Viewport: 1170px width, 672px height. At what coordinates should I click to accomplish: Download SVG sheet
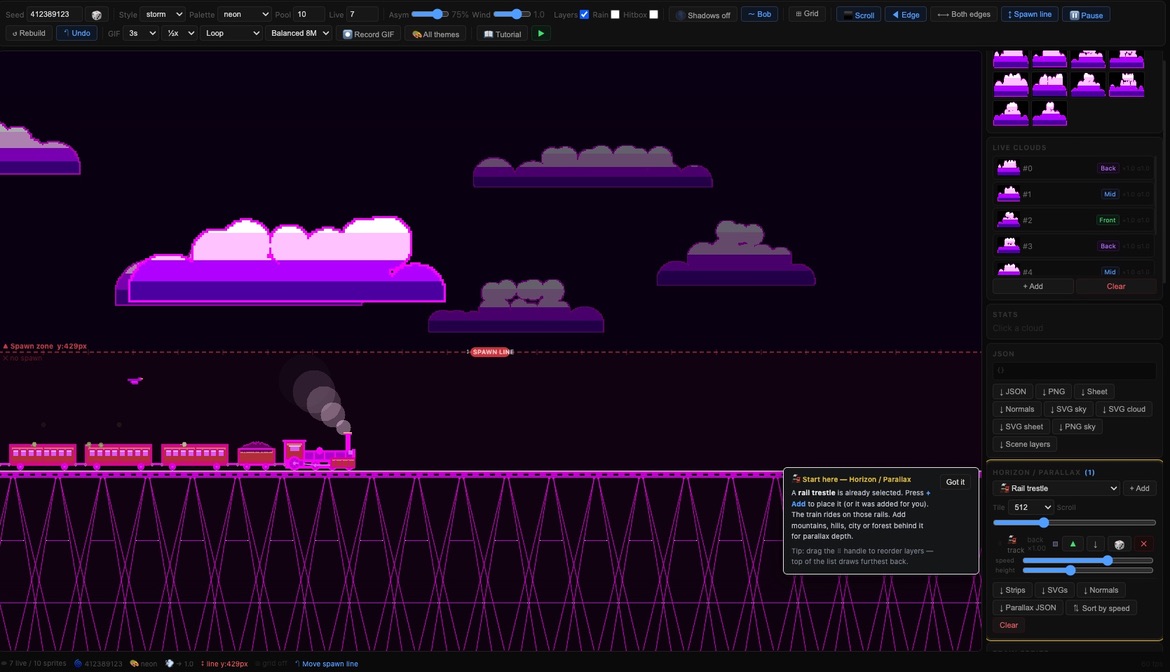[1021, 427]
